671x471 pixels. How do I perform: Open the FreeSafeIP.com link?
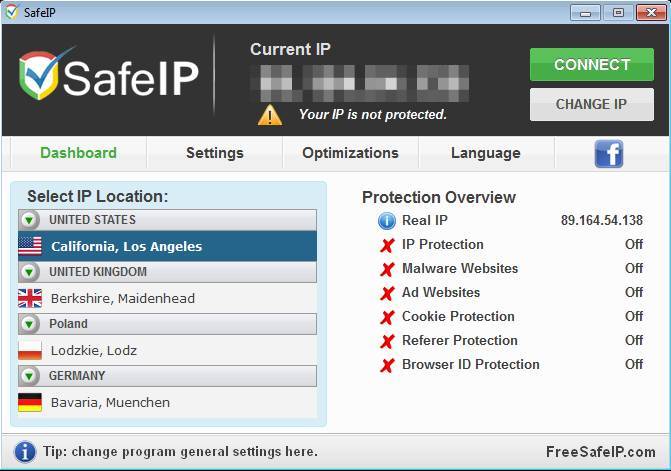[x=601, y=452]
